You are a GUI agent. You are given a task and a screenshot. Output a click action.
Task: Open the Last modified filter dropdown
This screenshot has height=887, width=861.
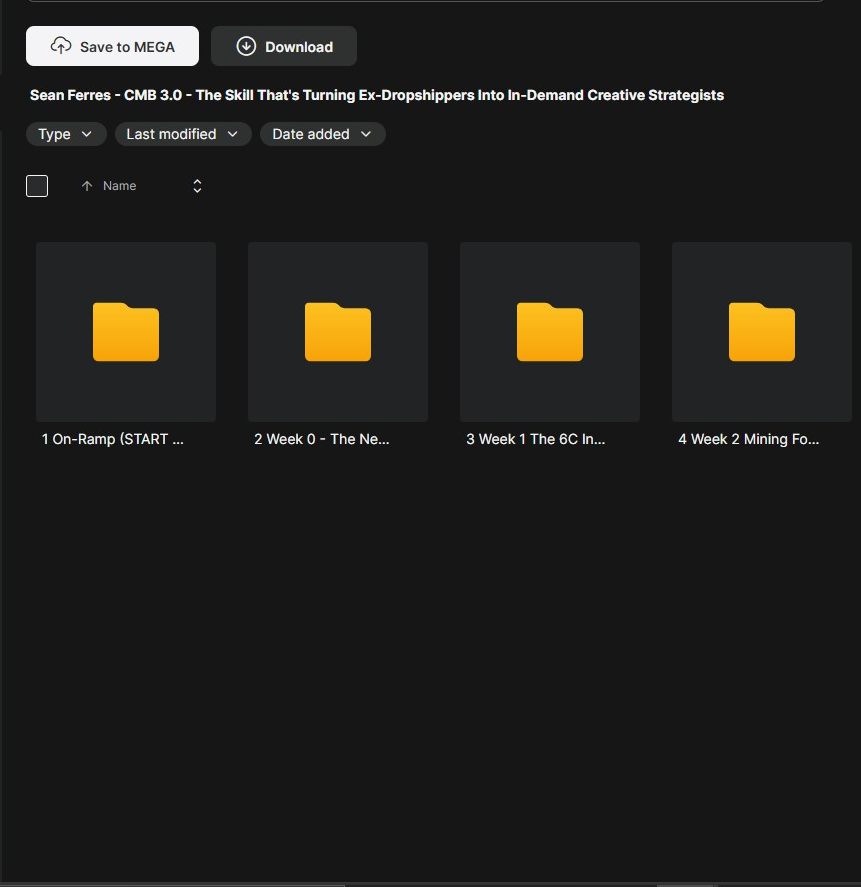pyautogui.click(x=183, y=134)
